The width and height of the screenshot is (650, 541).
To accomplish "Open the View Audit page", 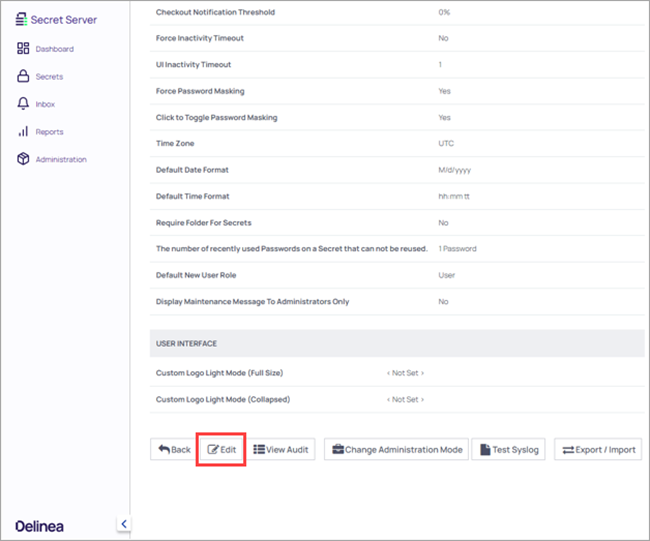I will pos(283,450).
